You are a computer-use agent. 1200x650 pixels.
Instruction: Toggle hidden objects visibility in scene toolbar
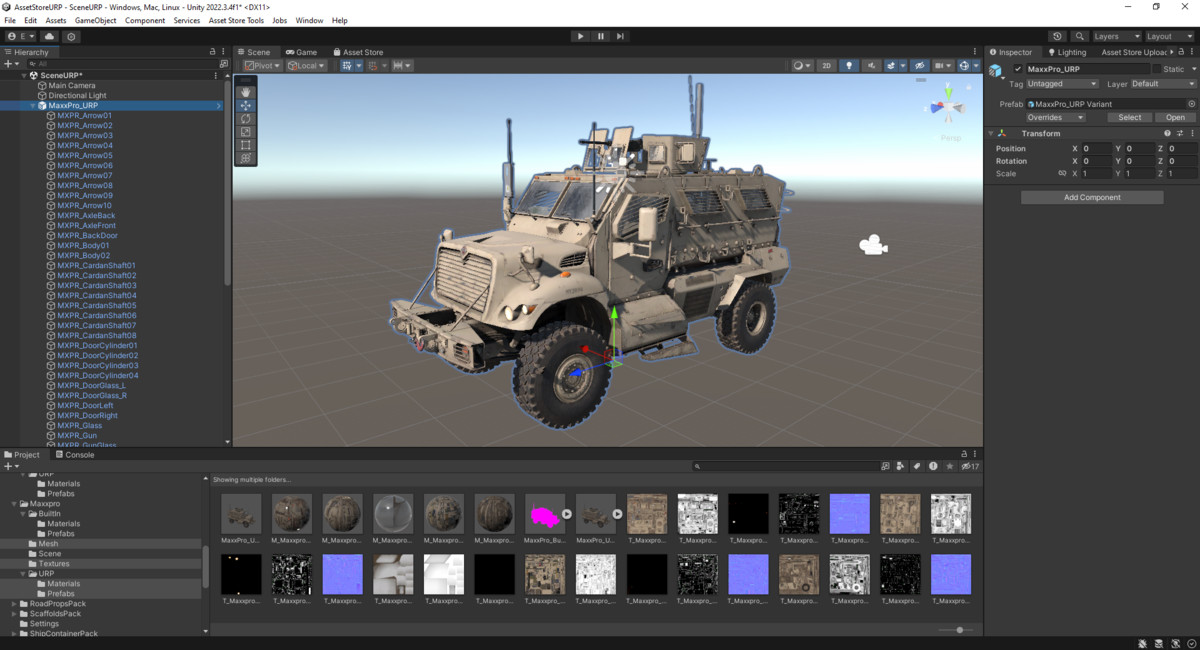918,66
